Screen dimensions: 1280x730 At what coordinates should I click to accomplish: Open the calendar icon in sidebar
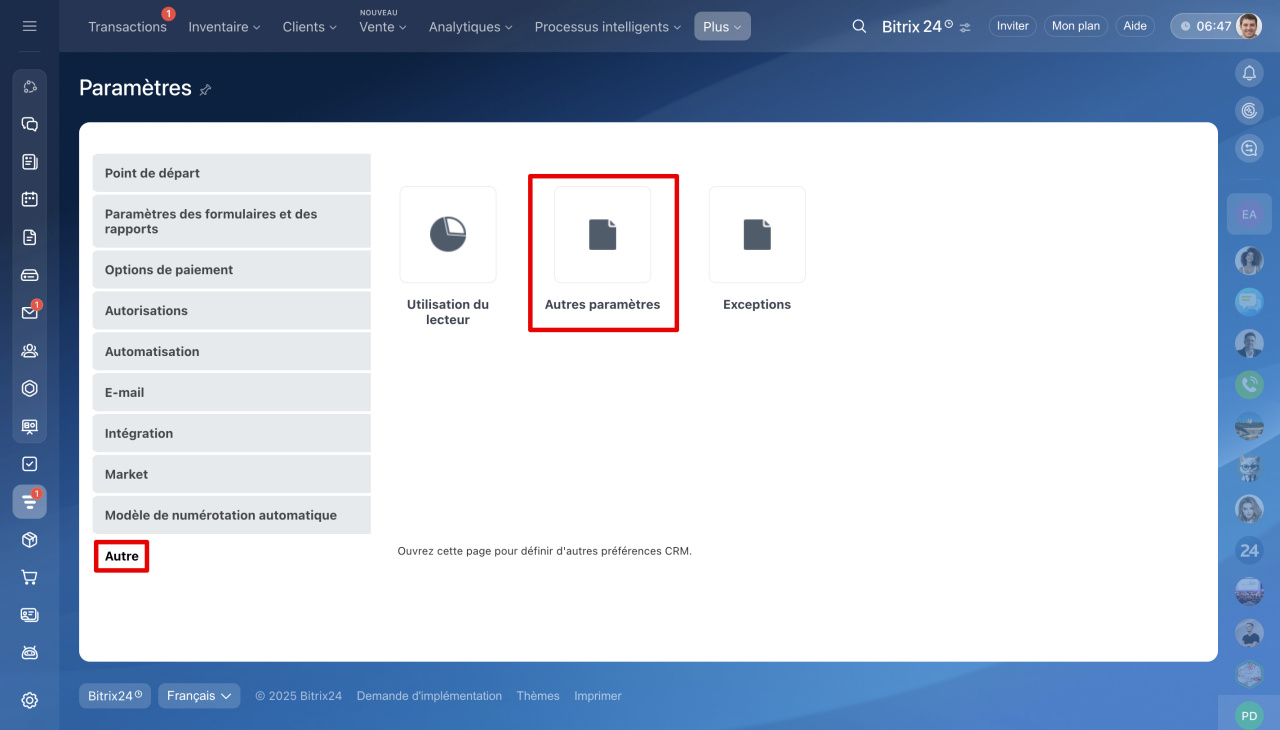click(x=29, y=199)
